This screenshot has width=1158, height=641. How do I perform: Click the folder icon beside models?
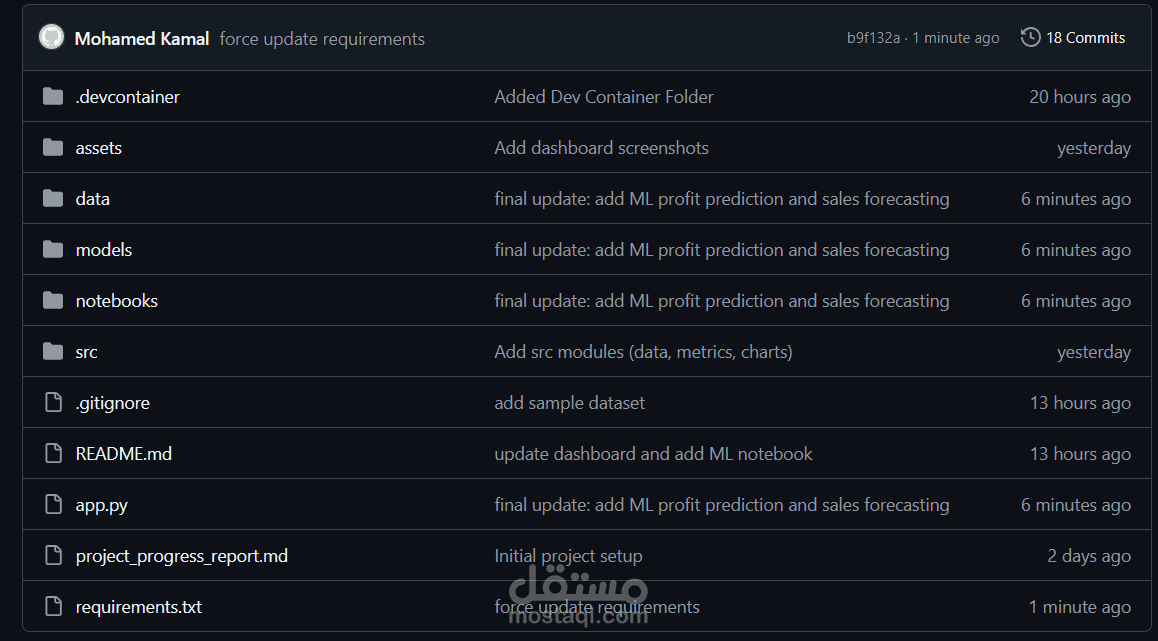tap(53, 250)
